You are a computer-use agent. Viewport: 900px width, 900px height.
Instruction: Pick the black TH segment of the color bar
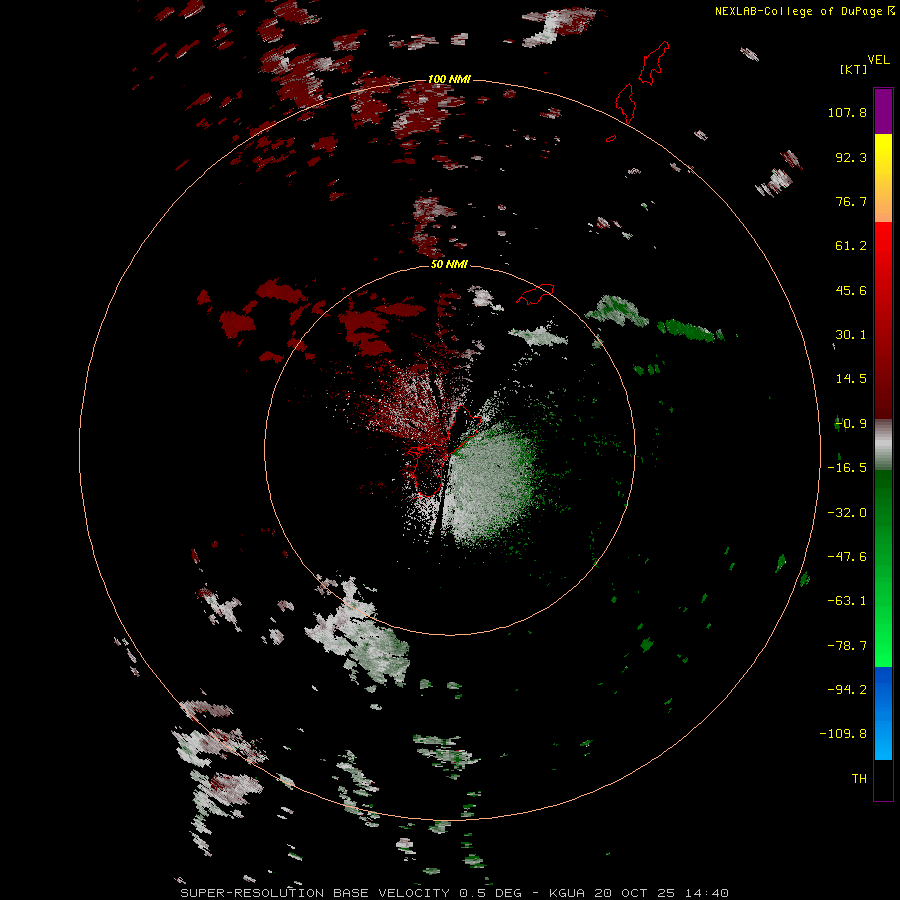coord(883,779)
